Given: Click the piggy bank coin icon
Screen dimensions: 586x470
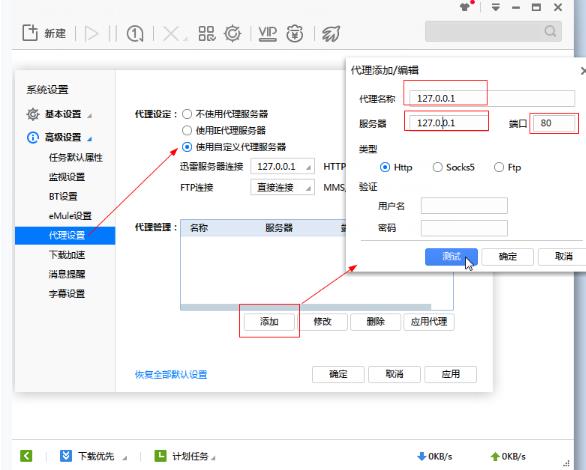Looking at the screenshot, I should coord(294,34).
